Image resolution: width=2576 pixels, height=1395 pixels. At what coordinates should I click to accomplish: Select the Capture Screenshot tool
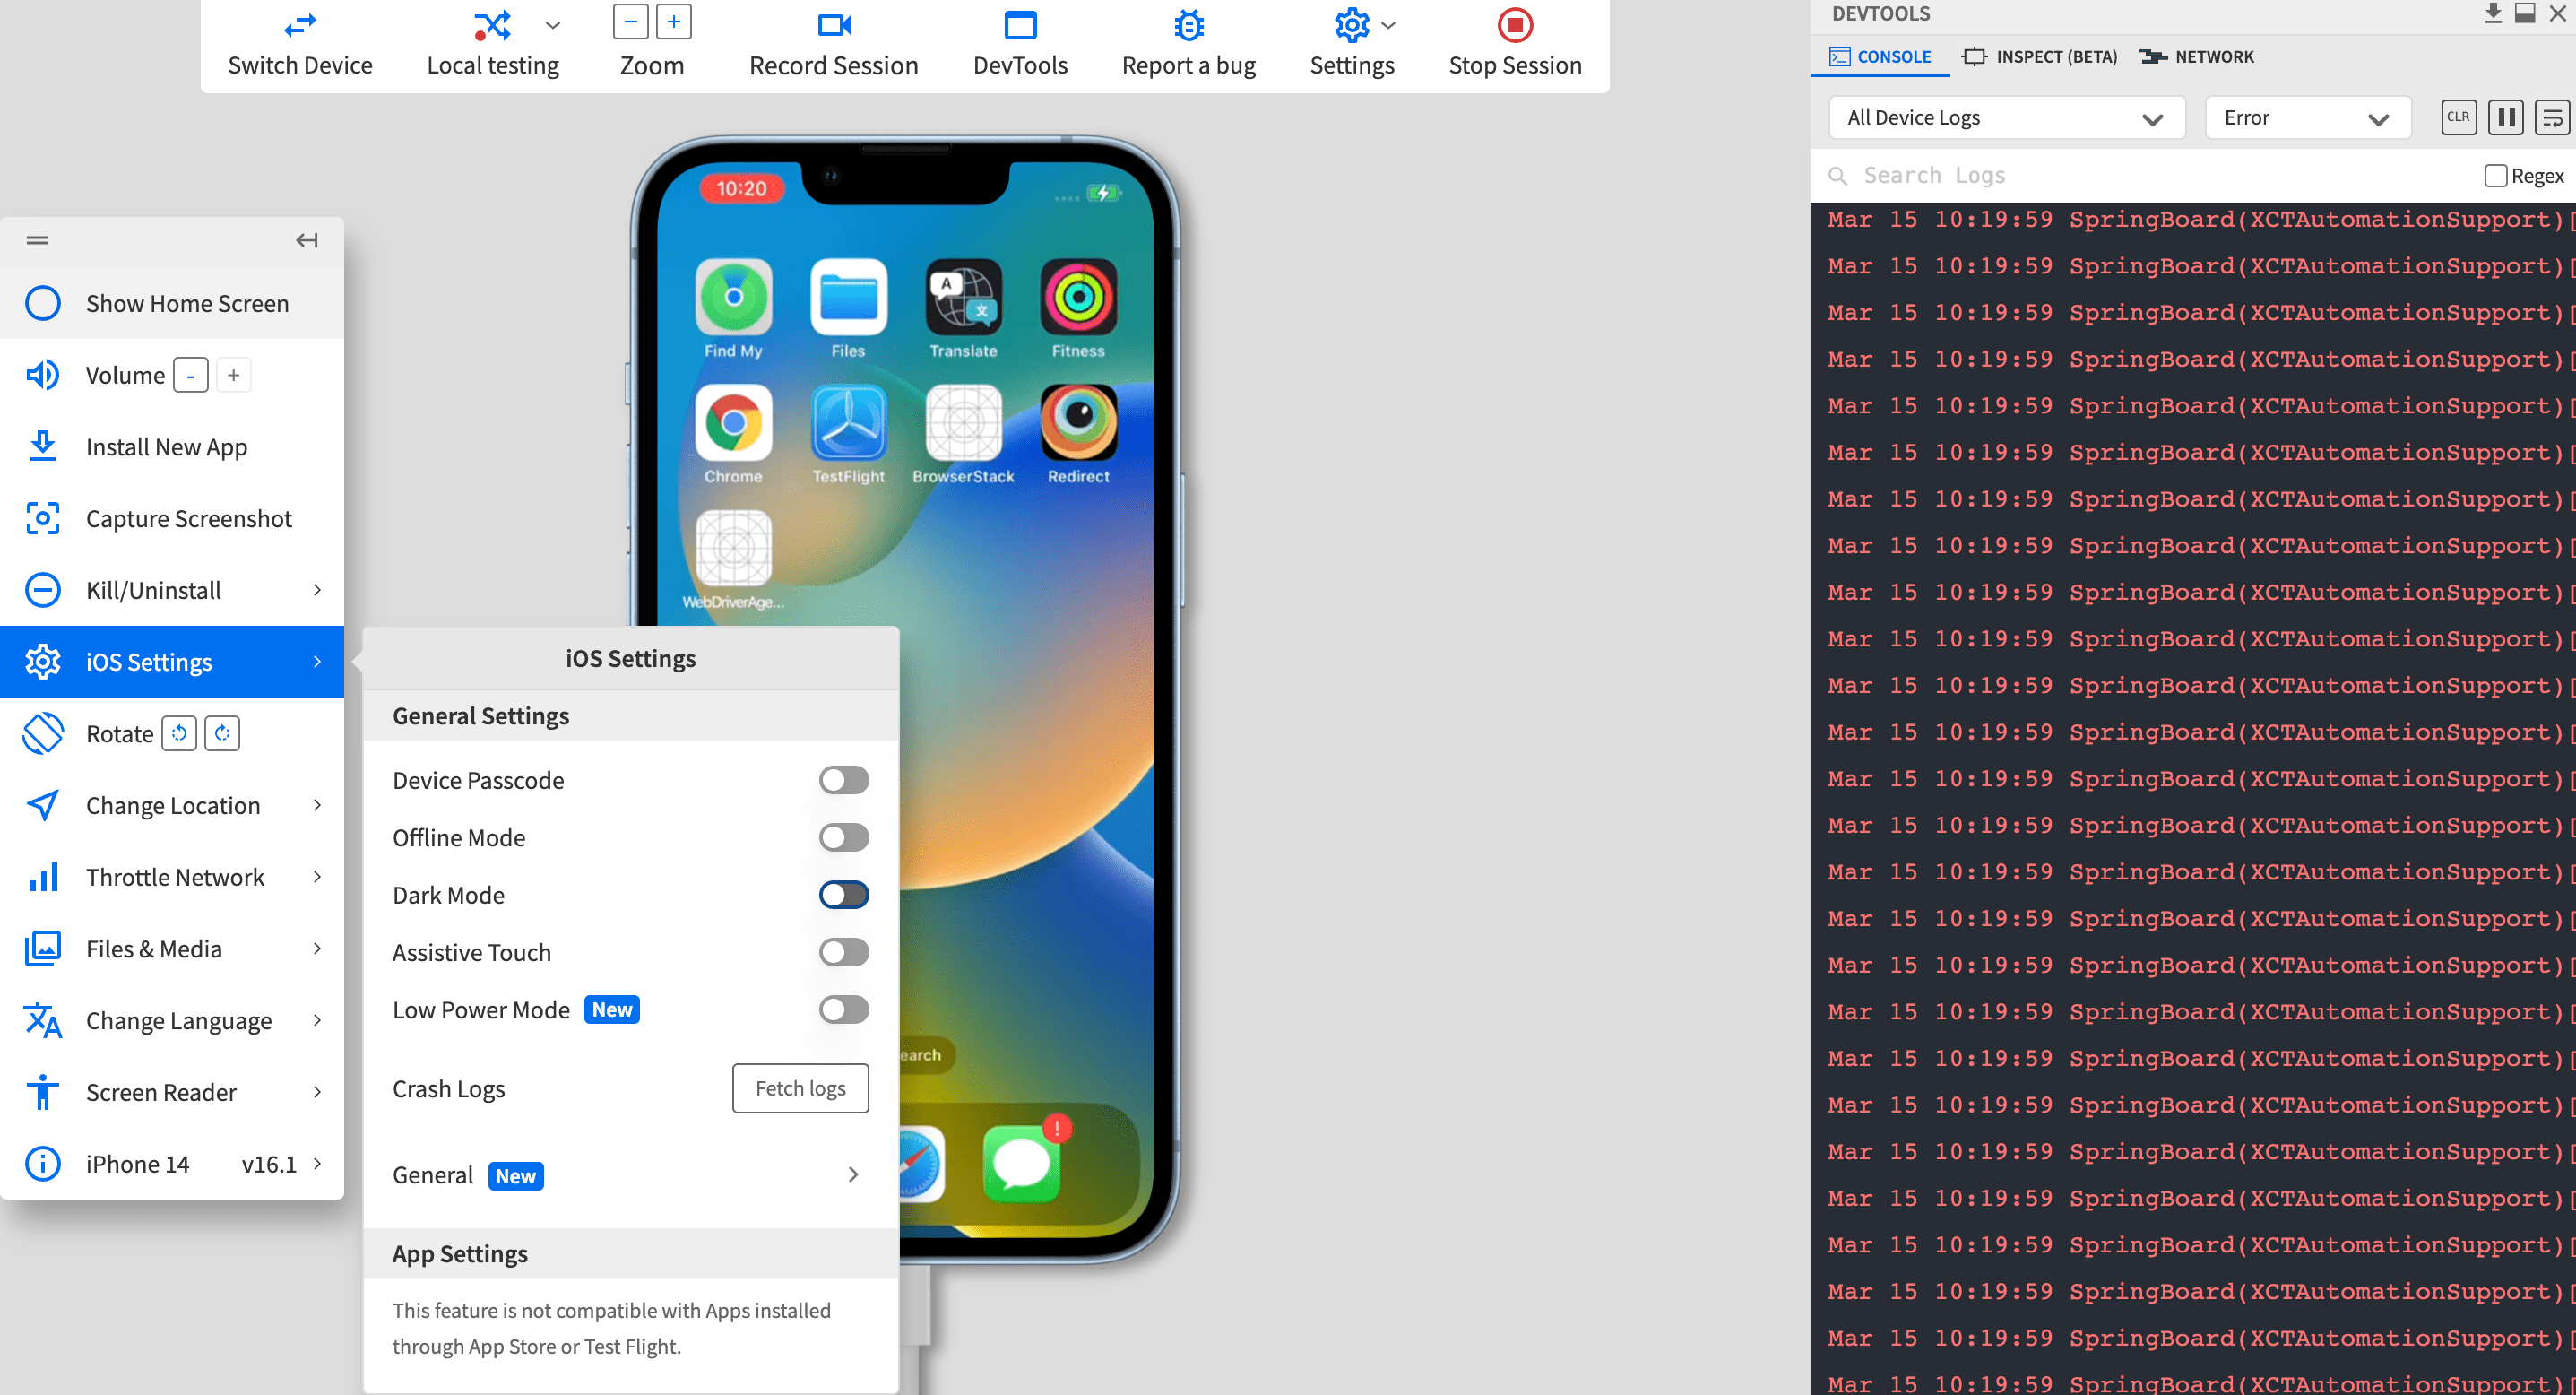point(188,518)
